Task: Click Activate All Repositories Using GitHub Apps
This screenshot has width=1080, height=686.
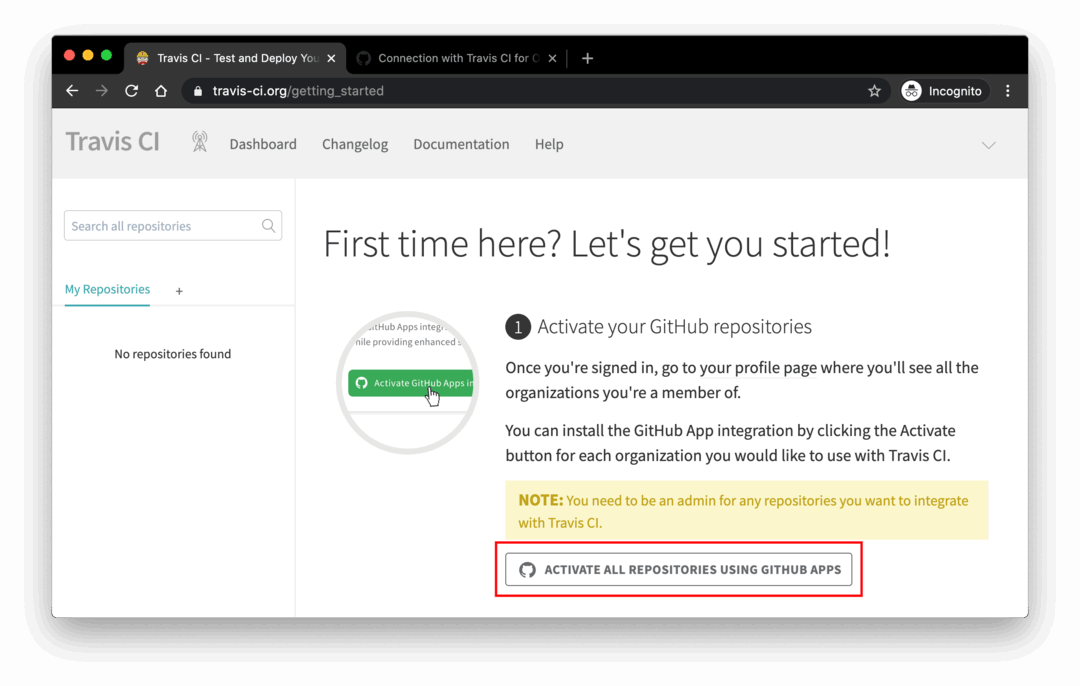Action: point(679,570)
